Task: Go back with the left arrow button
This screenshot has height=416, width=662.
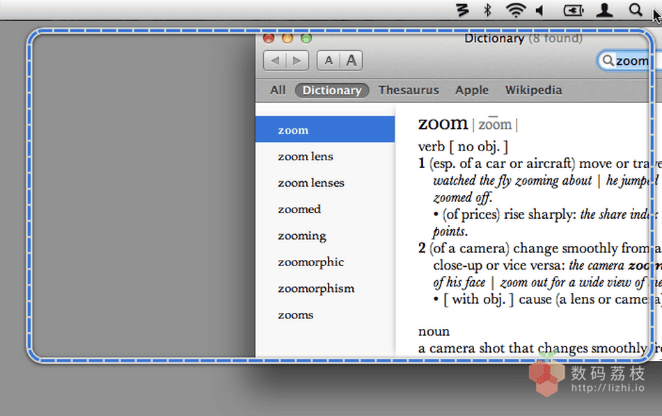Action: click(x=275, y=61)
